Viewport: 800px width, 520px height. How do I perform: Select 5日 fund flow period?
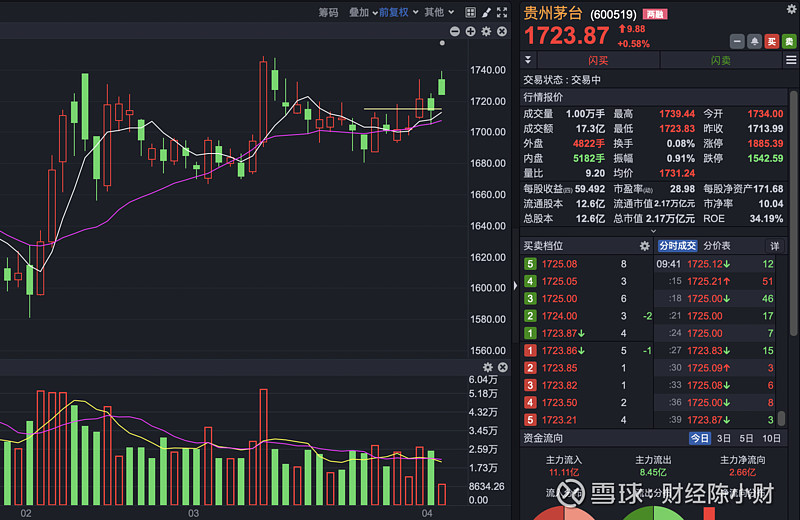pos(746,438)
